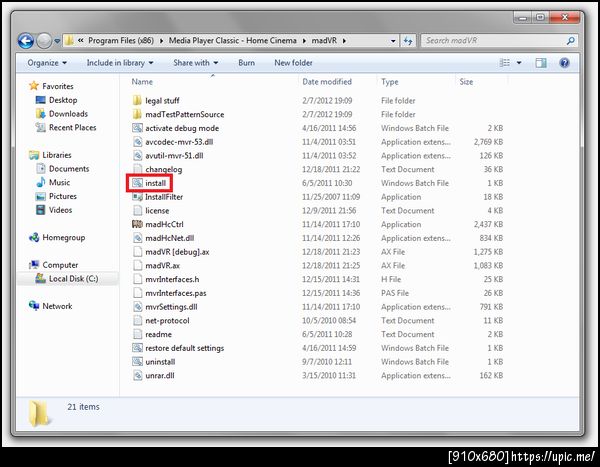Screen dimensions: 600x467
Task: Open the recent pages dropdown arrow
Action: coord(57,41)
